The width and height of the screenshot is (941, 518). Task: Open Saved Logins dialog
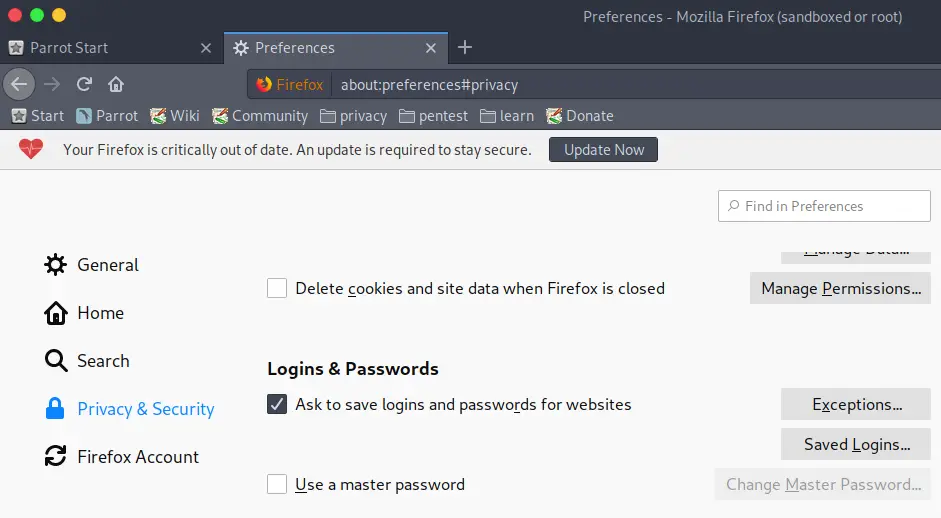pos(856,444)
